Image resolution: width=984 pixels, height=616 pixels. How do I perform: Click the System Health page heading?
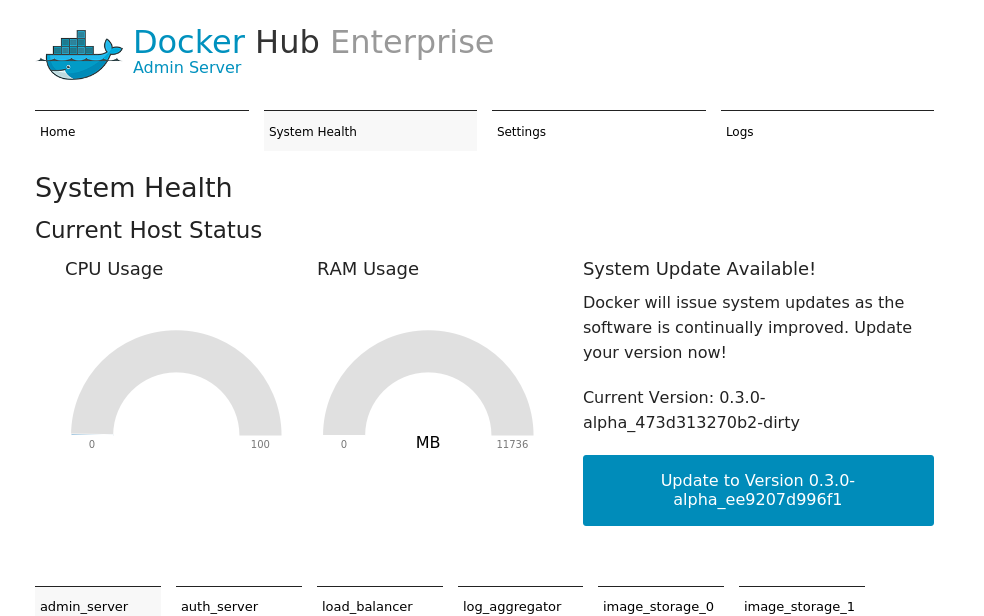[134, 188]
